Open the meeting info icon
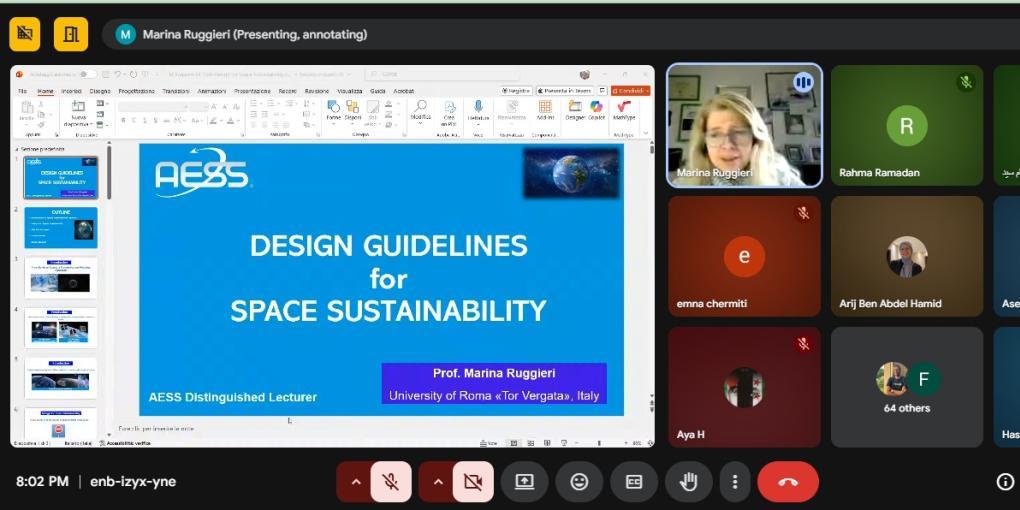Screen dimensions: 1020x510 tap(1005, 481)
